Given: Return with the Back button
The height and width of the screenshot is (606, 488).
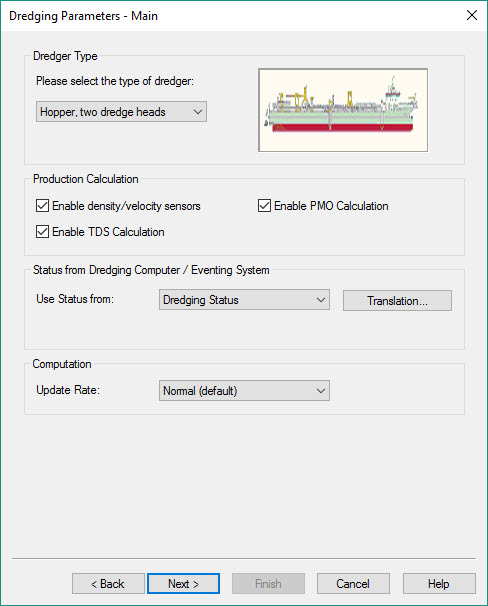Looking at the screenshot, I should 108,584.
